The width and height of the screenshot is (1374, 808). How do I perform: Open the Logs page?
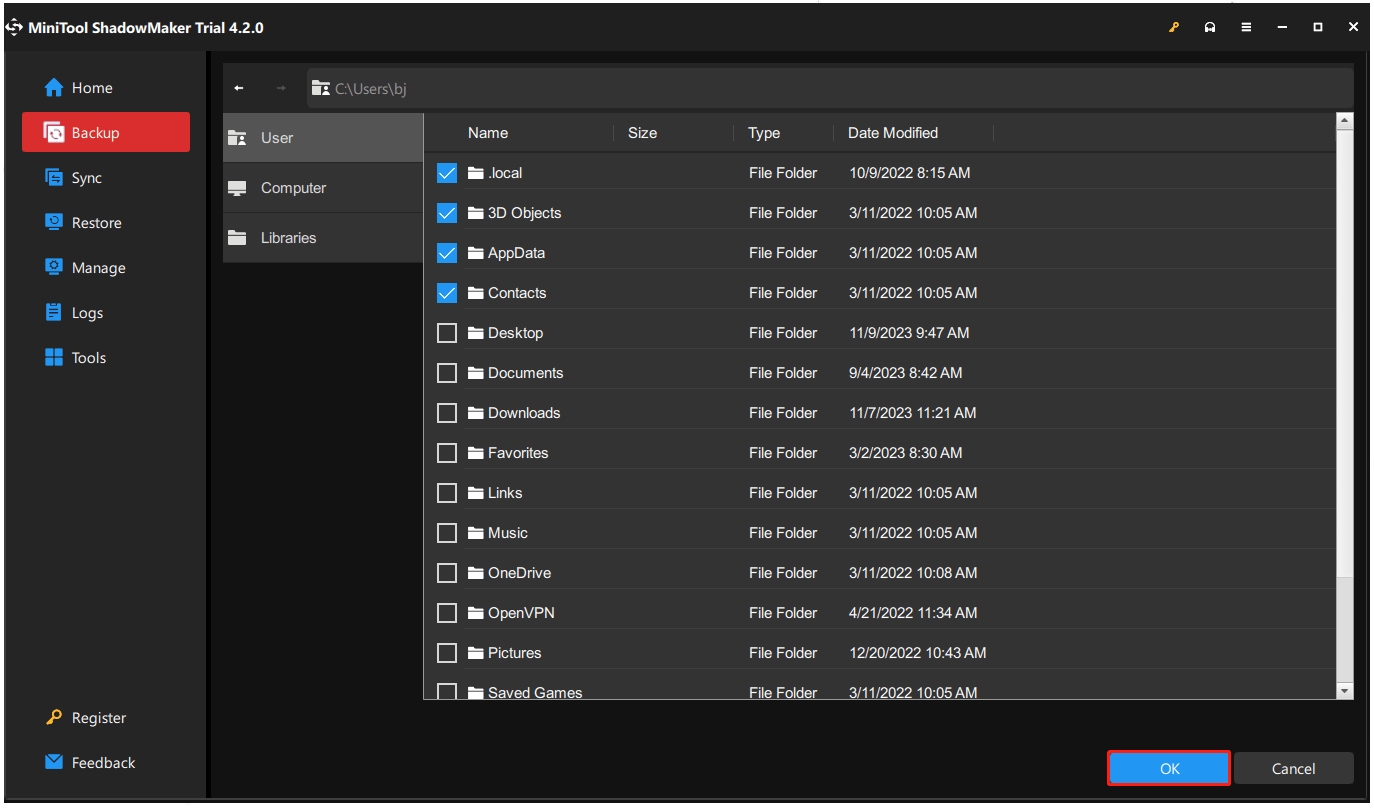87,313
